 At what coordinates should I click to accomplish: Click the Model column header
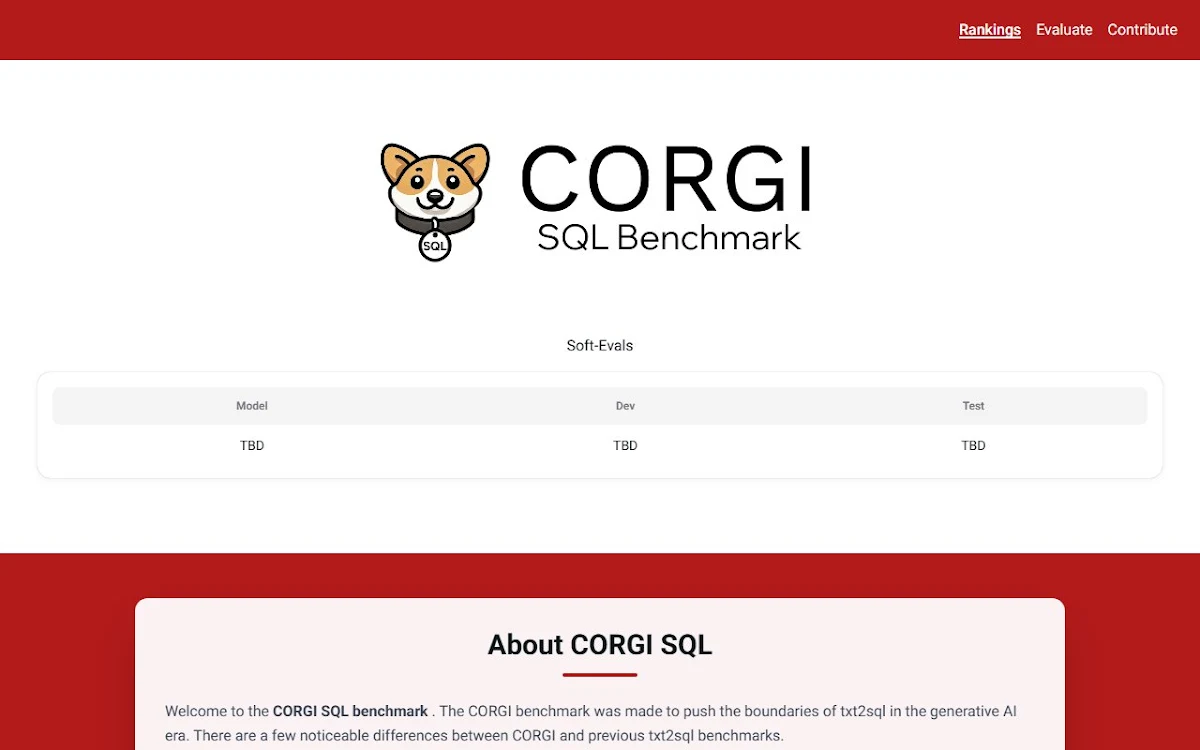(x=252, y=406)
